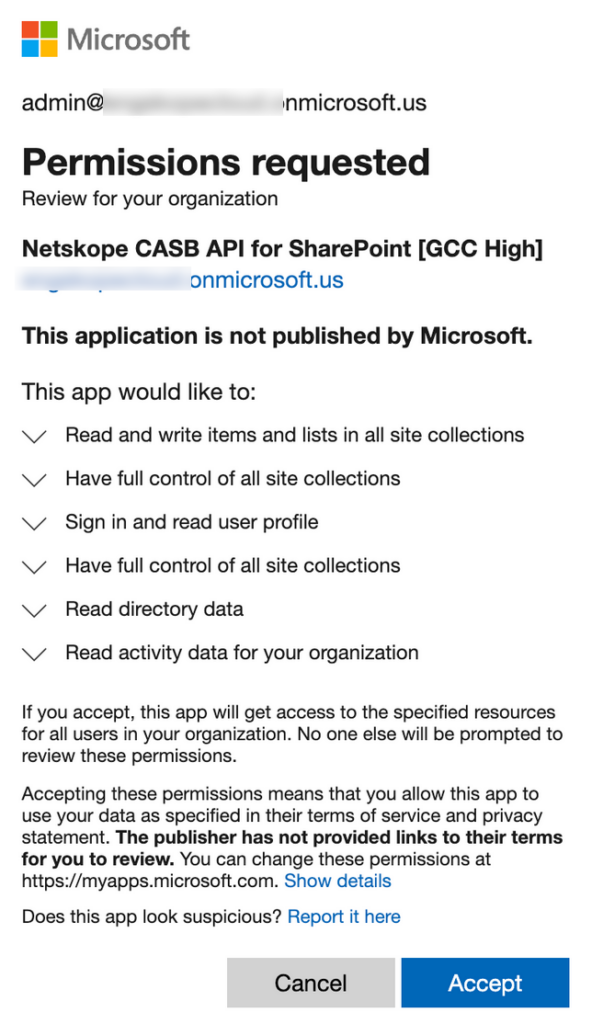Open the Show details link
This screenshot has height=1024, width=592.
pyautogui.click(x=338, y=881)
